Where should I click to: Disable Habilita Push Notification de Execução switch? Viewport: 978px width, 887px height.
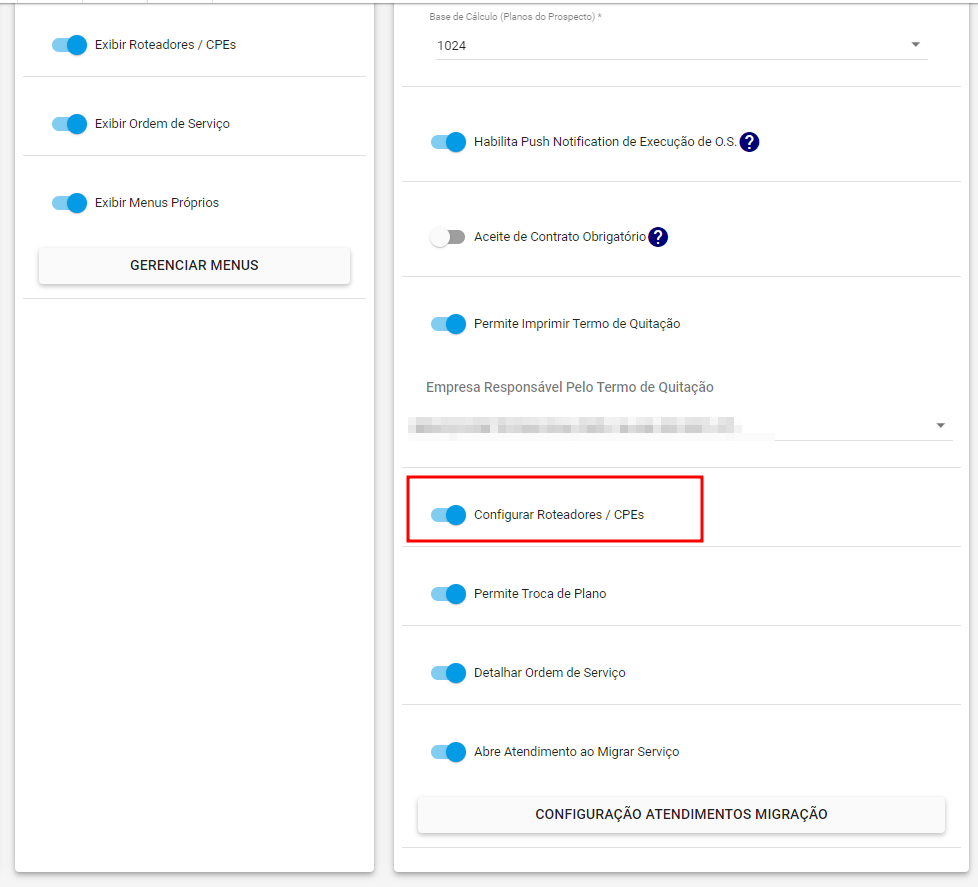click(x=448, y=142)
